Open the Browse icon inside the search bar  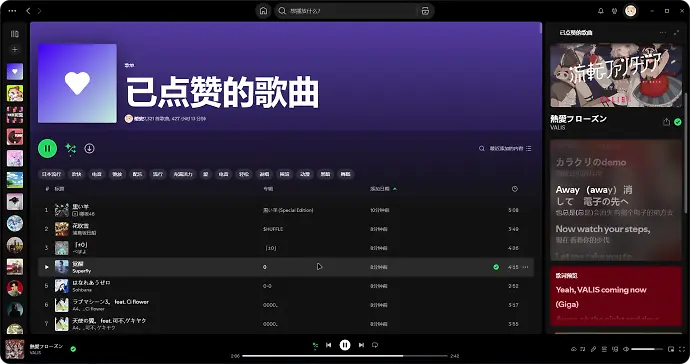[x=425, y=11]
